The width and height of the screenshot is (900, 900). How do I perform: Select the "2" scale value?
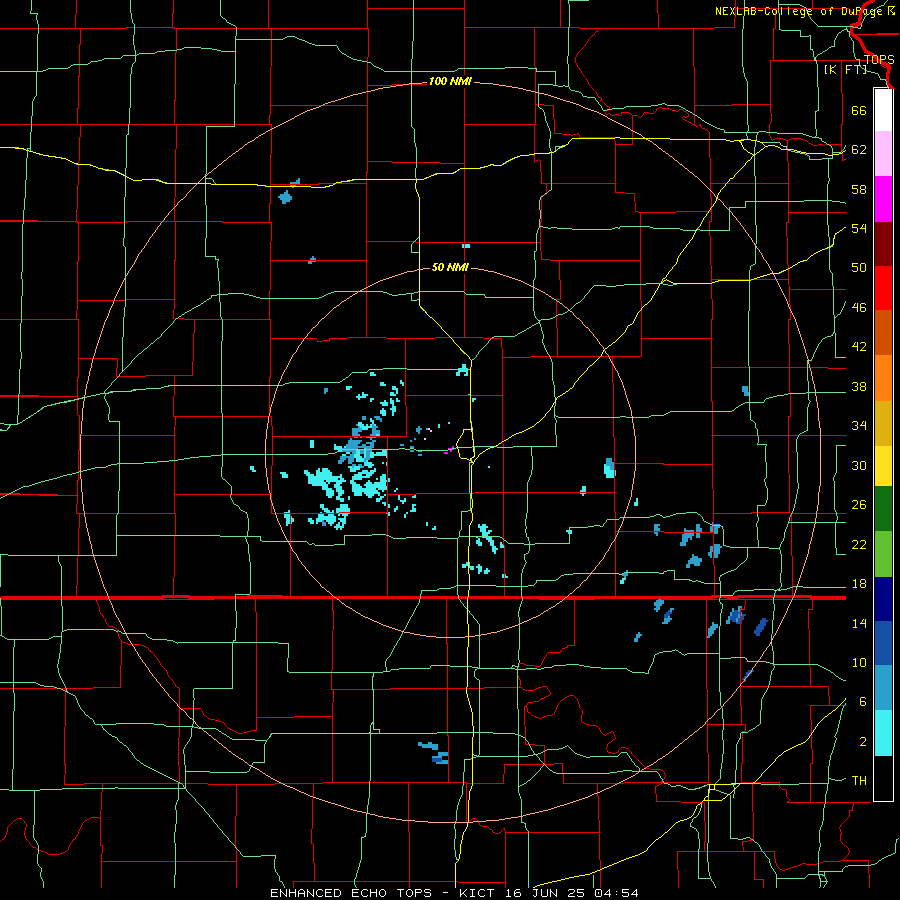(862, 742)
